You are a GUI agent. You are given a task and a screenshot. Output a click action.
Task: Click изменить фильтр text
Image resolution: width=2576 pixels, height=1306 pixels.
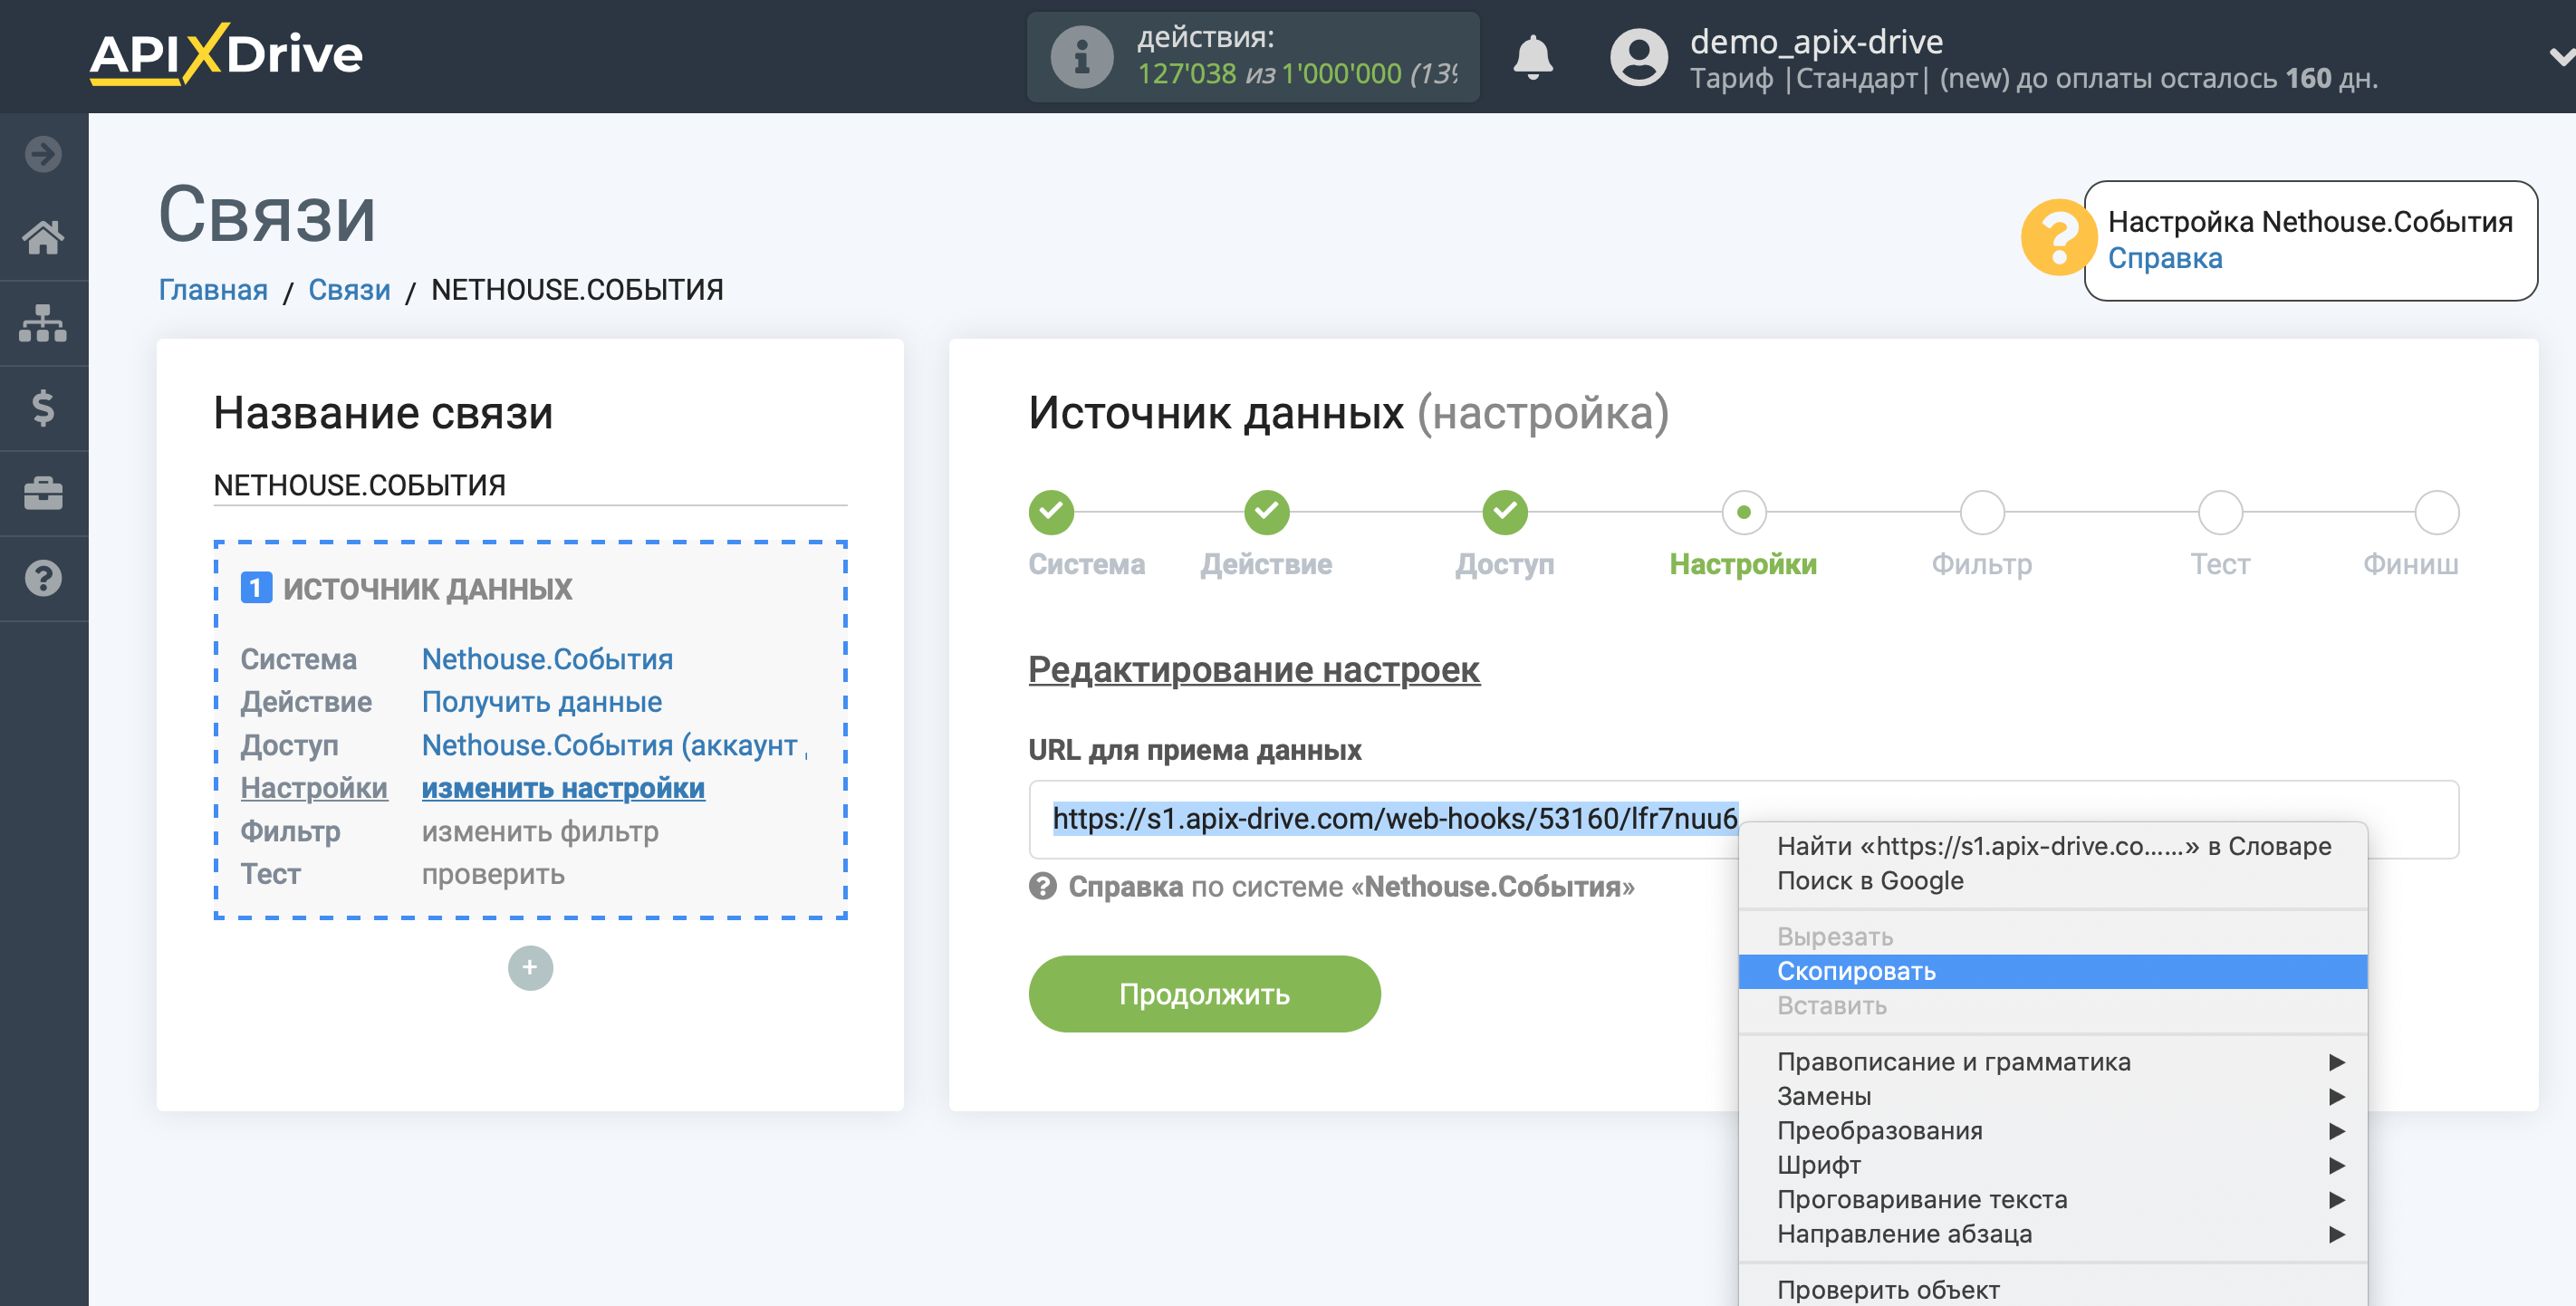pos(540,831)
